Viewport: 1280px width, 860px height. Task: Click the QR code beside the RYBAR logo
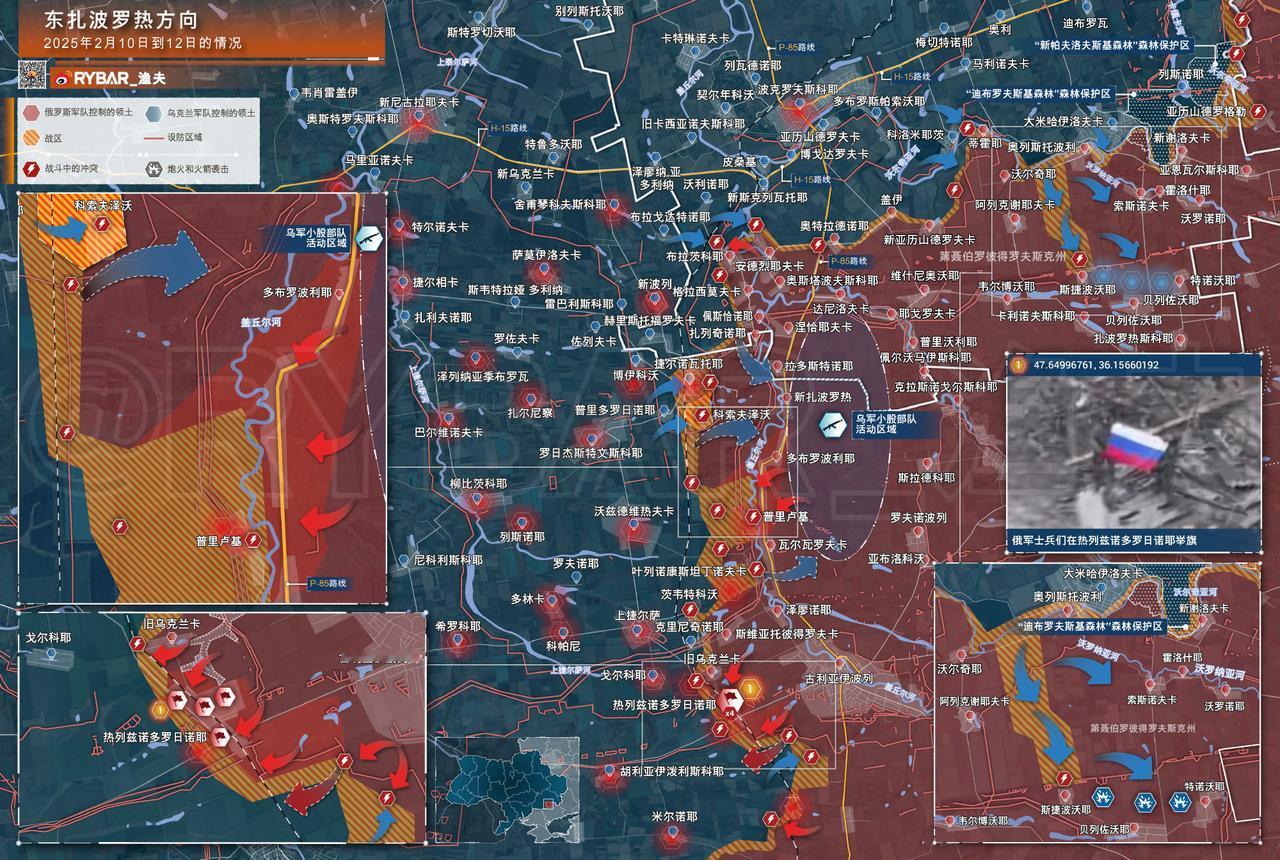pyautogui.click(x=31, y=76)
